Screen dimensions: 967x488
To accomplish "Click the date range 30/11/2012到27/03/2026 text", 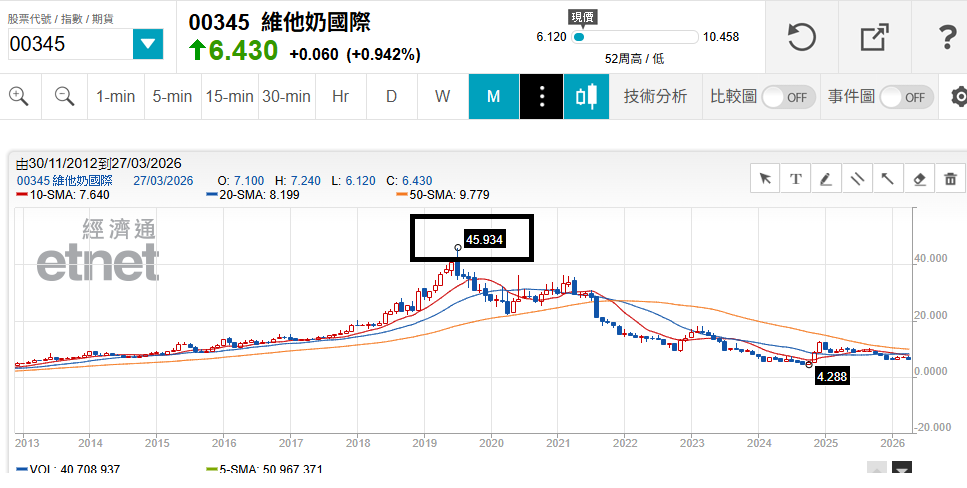I will pyautogui.click(x=99, y=163).
